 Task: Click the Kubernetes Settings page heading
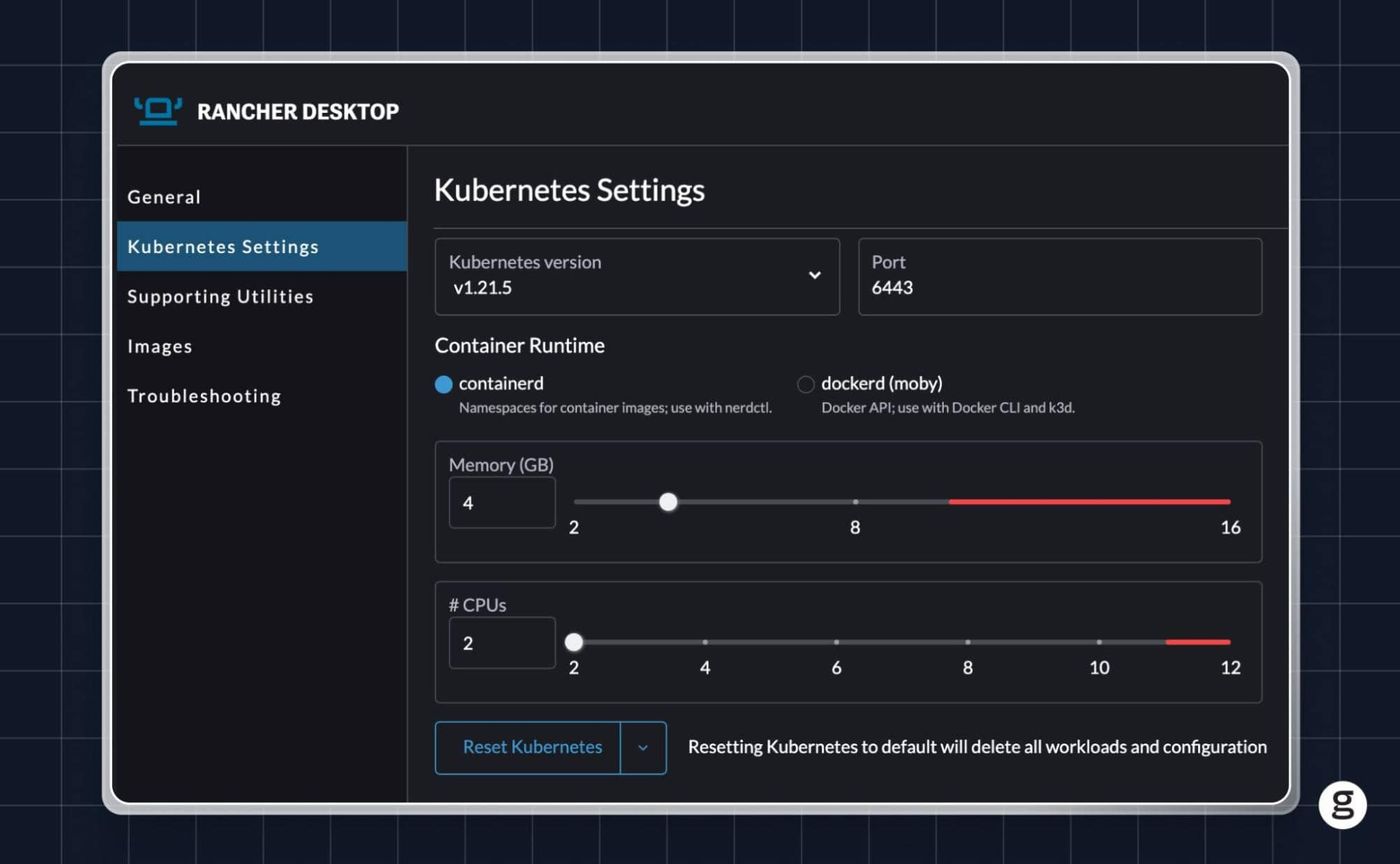click(570, 190)
